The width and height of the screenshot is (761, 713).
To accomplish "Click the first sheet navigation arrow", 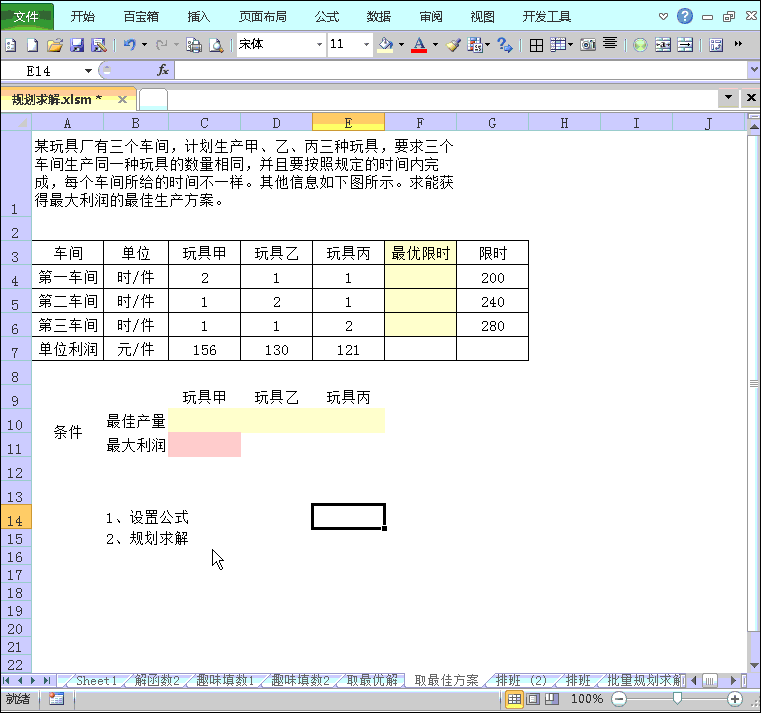I will 6,680.
